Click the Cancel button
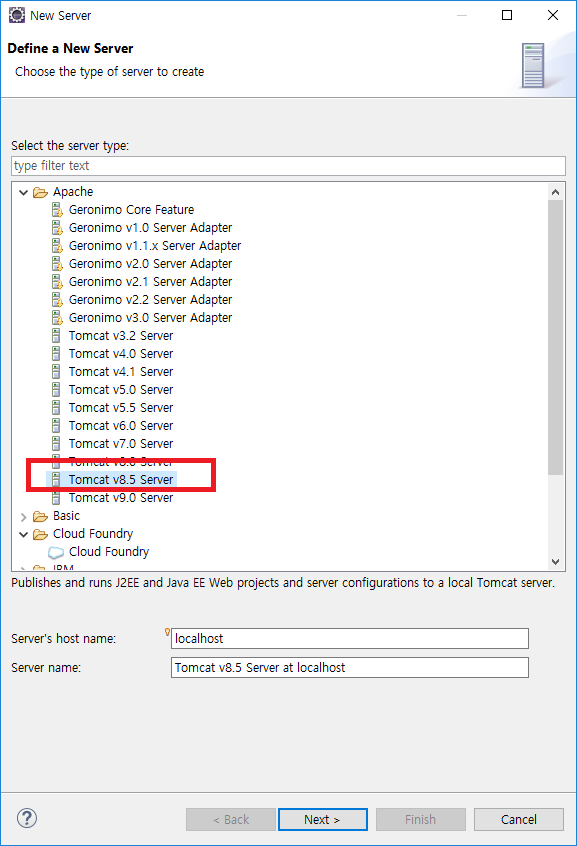The image size is (577, 846). tap(519, 820)
